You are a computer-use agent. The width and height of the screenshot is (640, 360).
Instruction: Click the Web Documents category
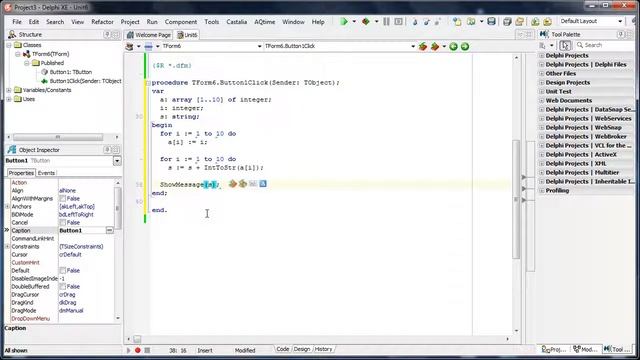569,100
